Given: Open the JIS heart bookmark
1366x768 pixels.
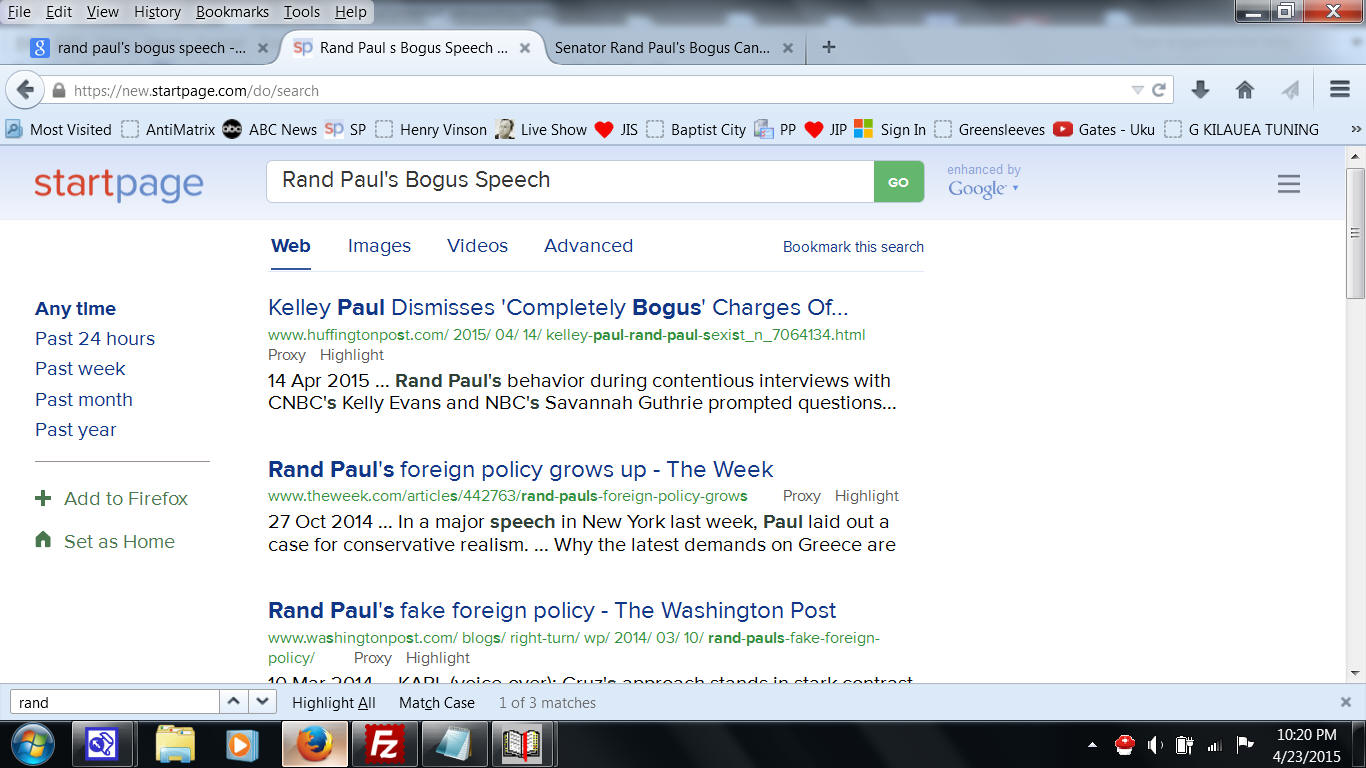Looking at the screenshot, I should 616,129.
